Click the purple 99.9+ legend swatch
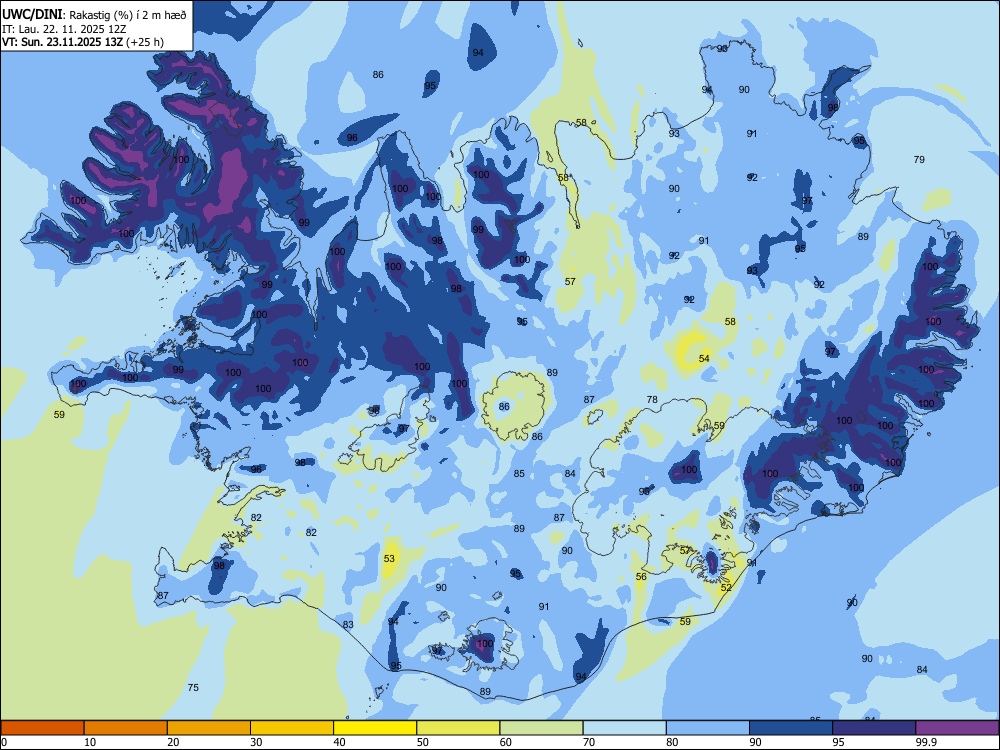This screenshot has width=1000, height=750. click(x=957, y=728)
